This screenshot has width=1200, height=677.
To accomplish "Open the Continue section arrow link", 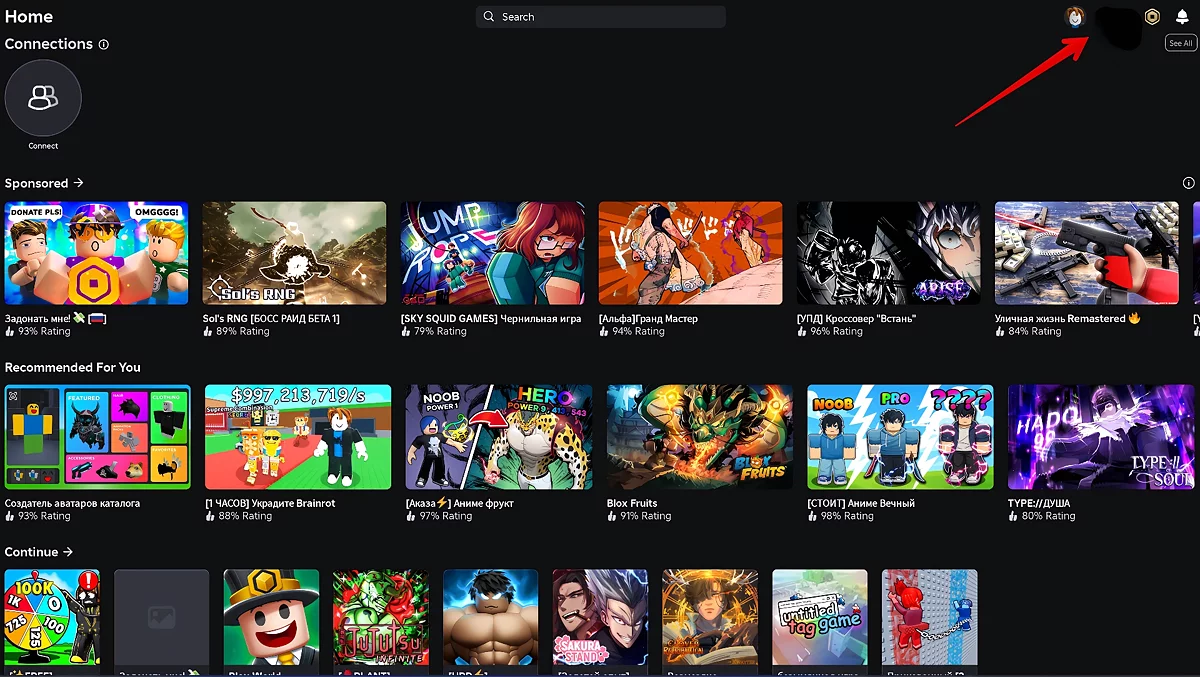I will click(x=39, y=552).
